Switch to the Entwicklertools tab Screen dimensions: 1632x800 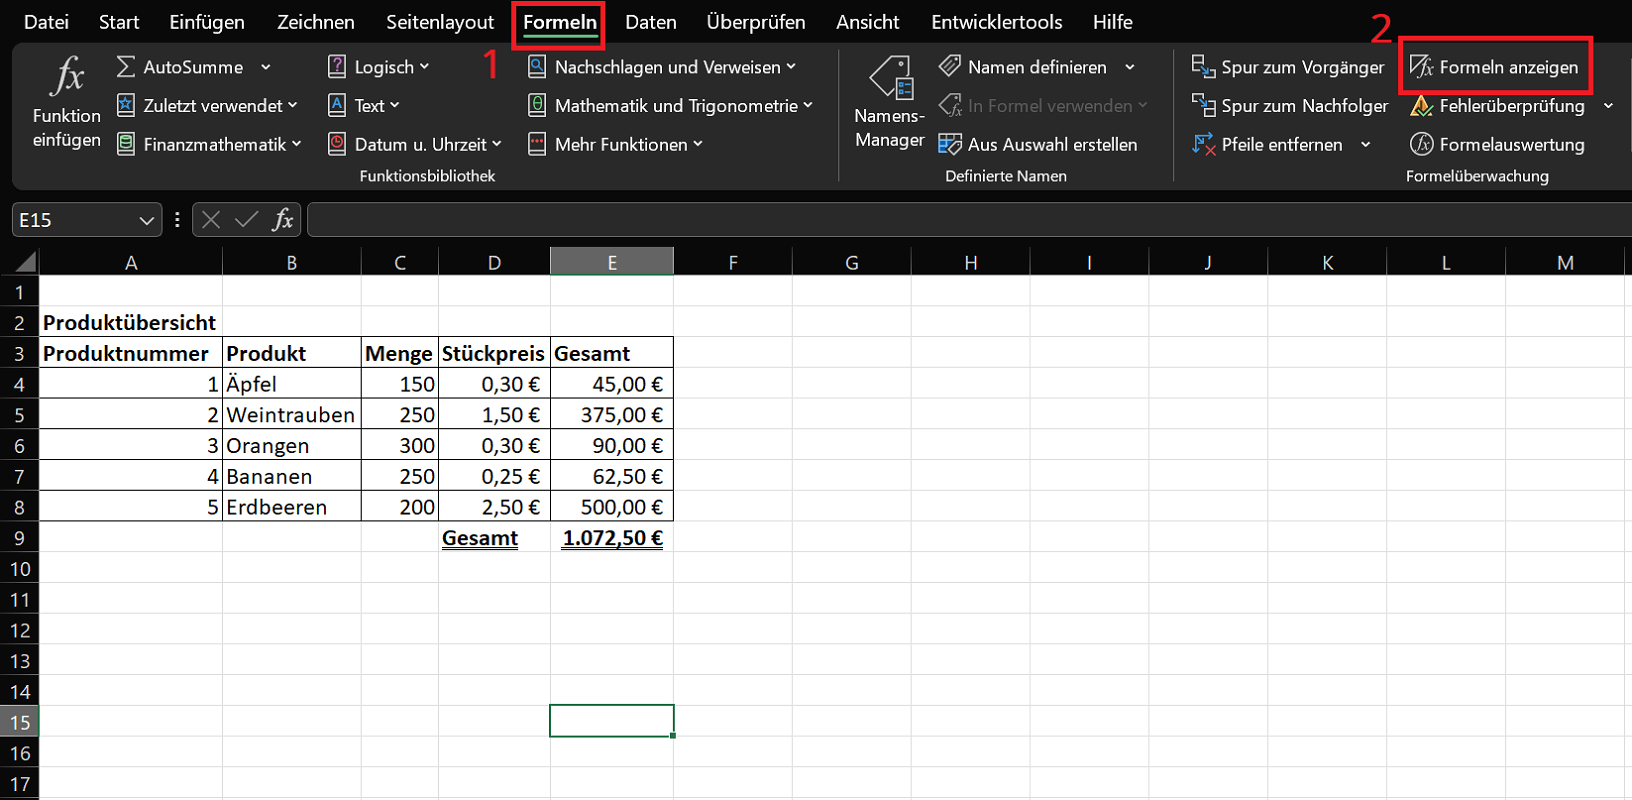click(x=997, y=22)
